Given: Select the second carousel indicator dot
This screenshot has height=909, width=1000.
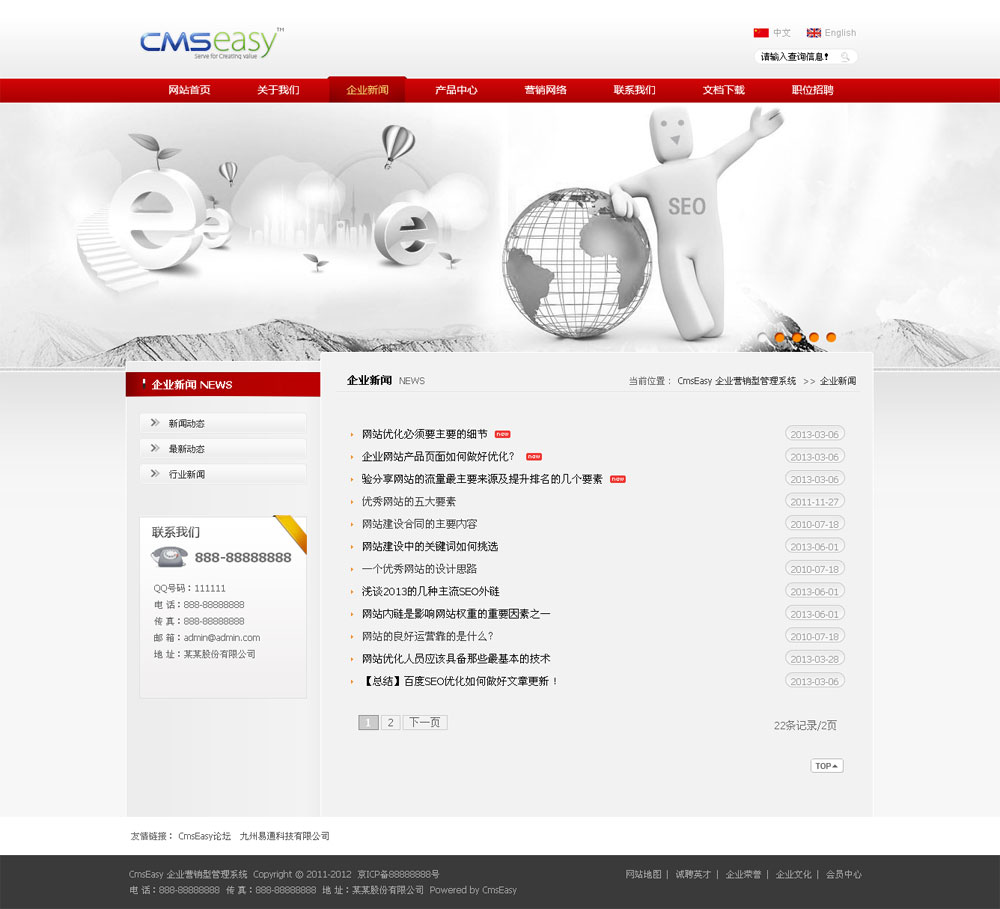Looking at the screenshot, I should [779, 338].
